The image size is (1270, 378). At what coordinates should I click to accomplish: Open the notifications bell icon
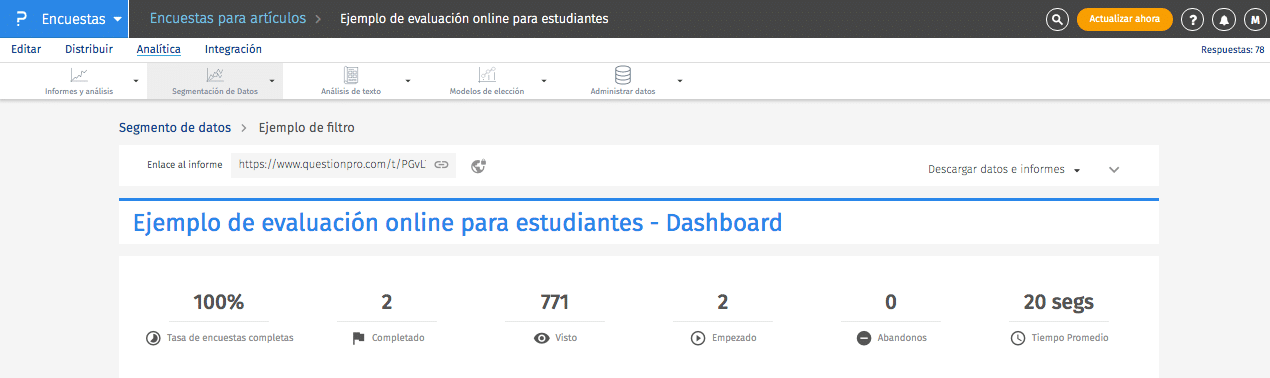(x=1223, y=19)
